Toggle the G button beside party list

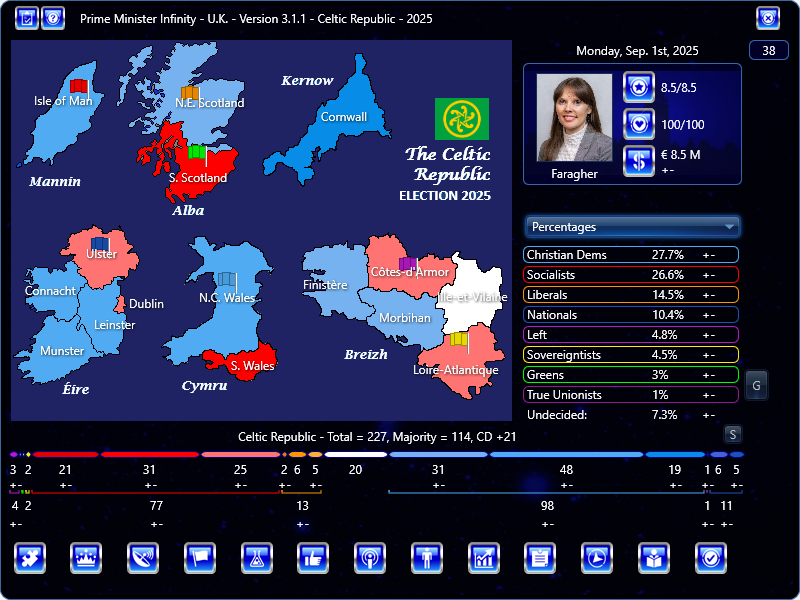point(756,385)
